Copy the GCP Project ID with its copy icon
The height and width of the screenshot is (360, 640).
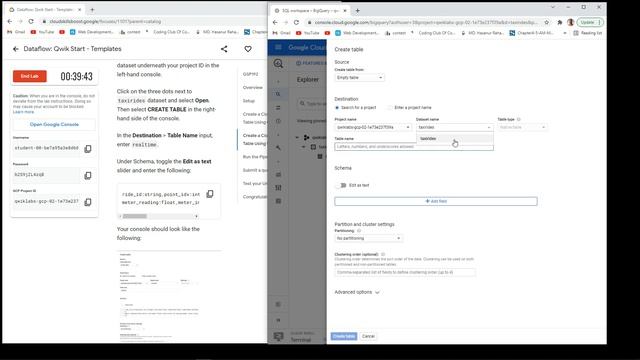click(x=88, y=202)
